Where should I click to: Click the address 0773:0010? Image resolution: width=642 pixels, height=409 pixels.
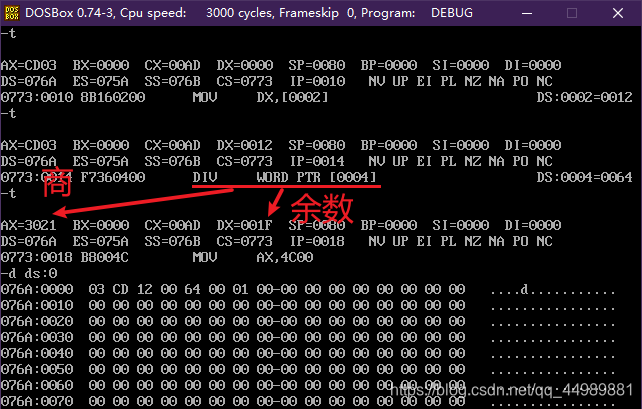click(37, 97)
